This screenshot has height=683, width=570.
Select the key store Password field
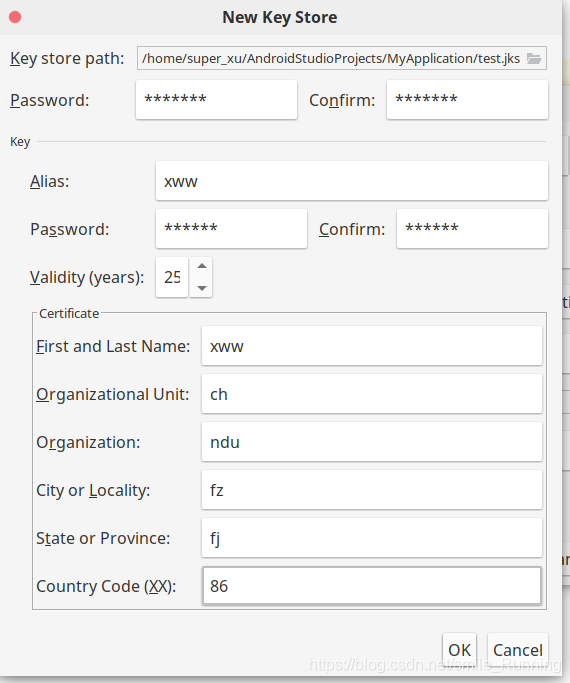click(216, 99)
